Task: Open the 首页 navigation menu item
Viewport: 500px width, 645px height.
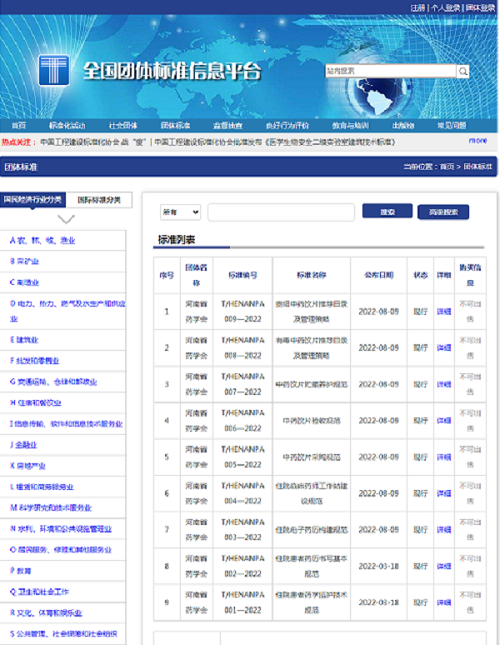Action: pos(19,125)
